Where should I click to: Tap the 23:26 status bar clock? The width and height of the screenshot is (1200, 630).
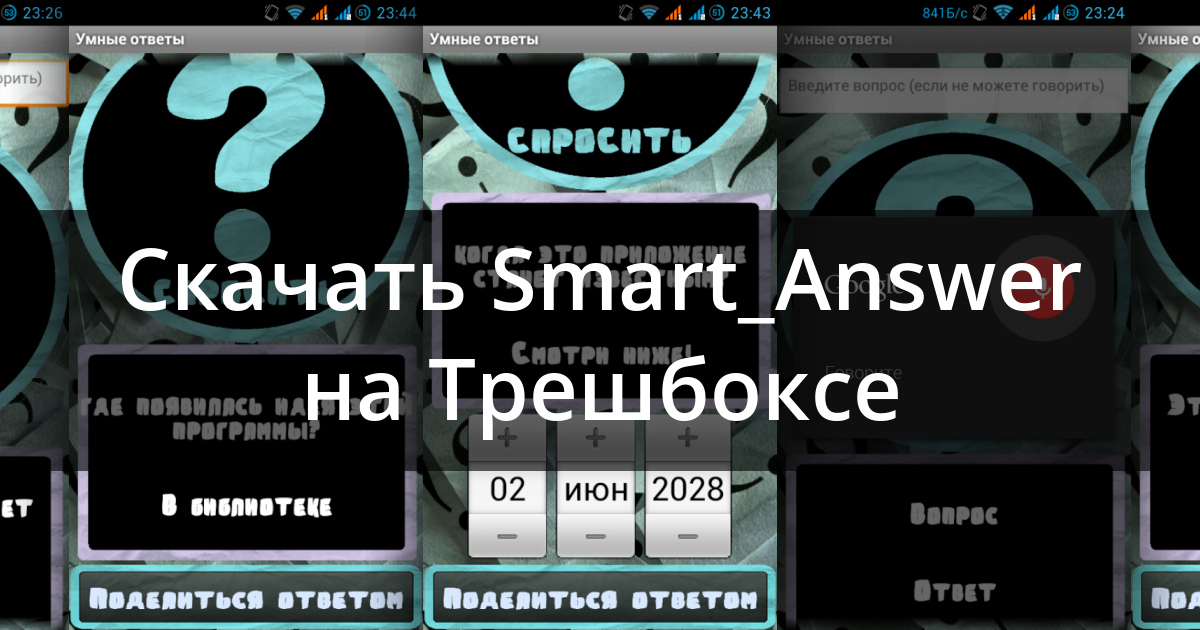coord(41,13)
